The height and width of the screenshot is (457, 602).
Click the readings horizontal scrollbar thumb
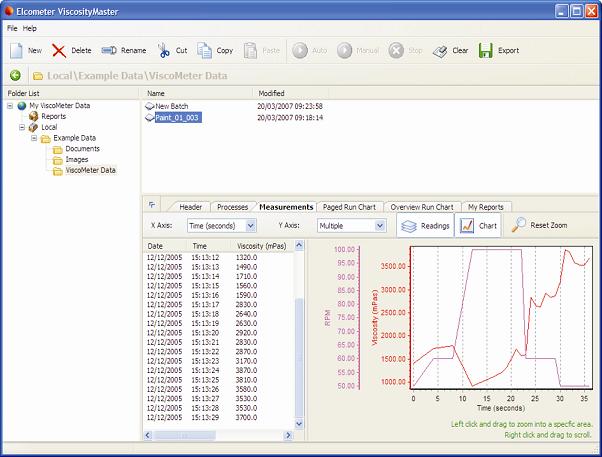pos(184,435)
